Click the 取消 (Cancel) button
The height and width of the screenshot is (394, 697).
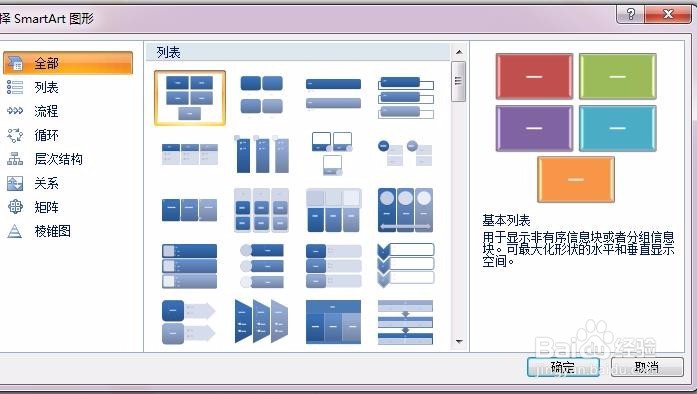coord(647,367)
